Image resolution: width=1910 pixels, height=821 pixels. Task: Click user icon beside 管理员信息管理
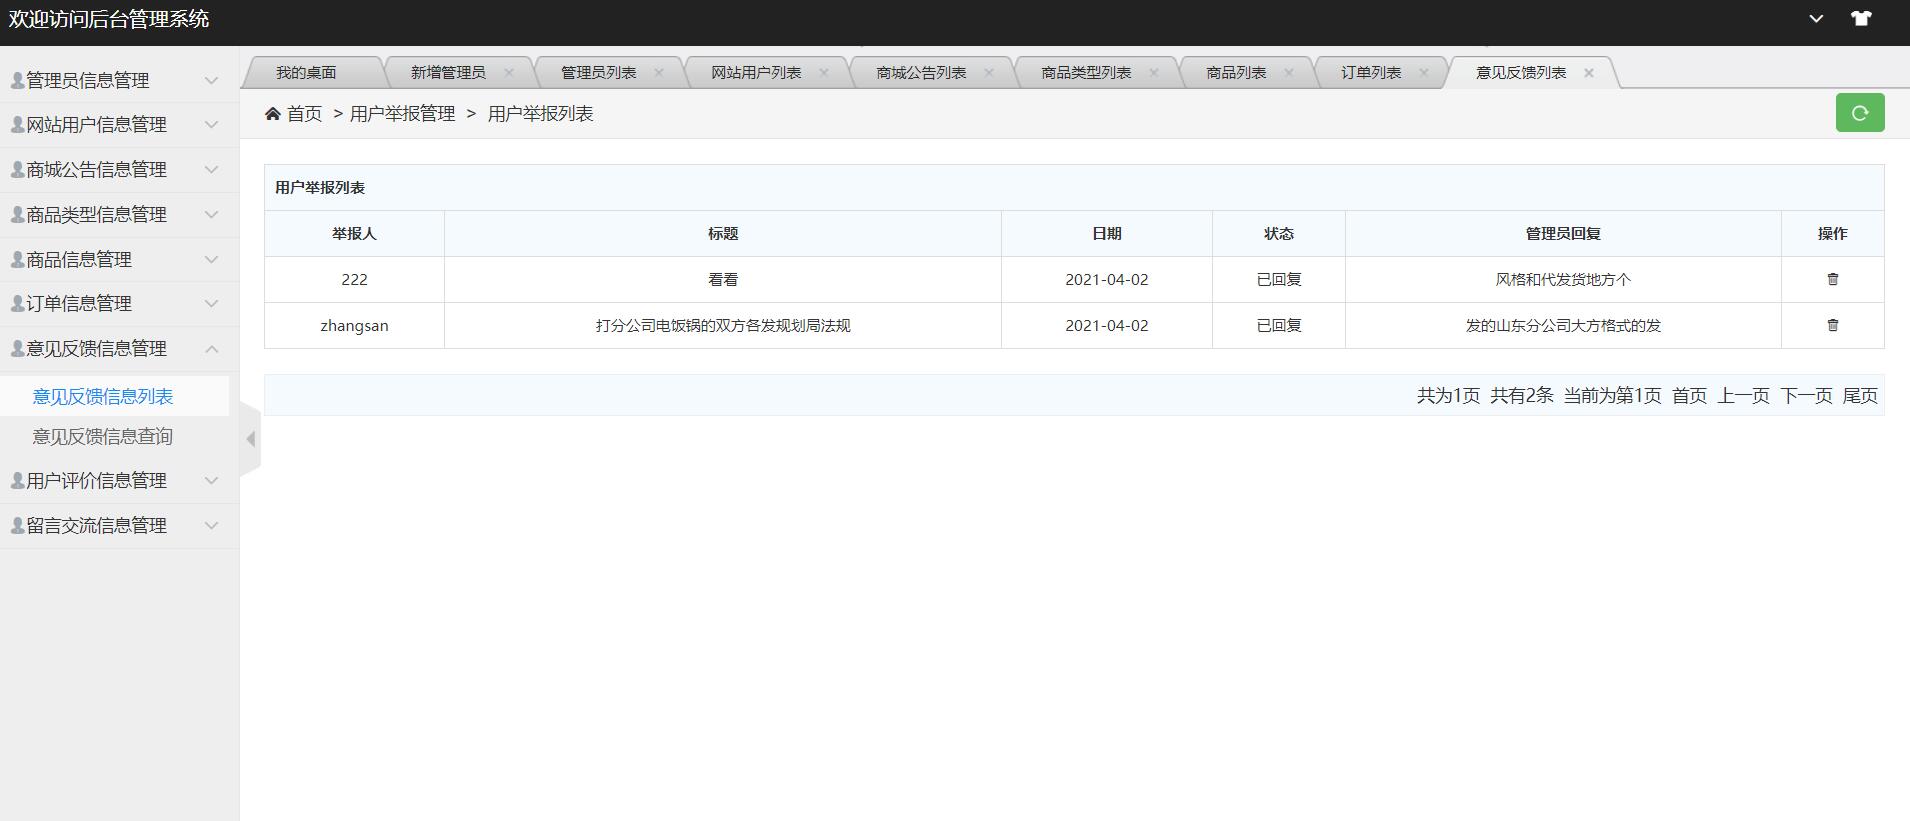(x=17, y=80)
